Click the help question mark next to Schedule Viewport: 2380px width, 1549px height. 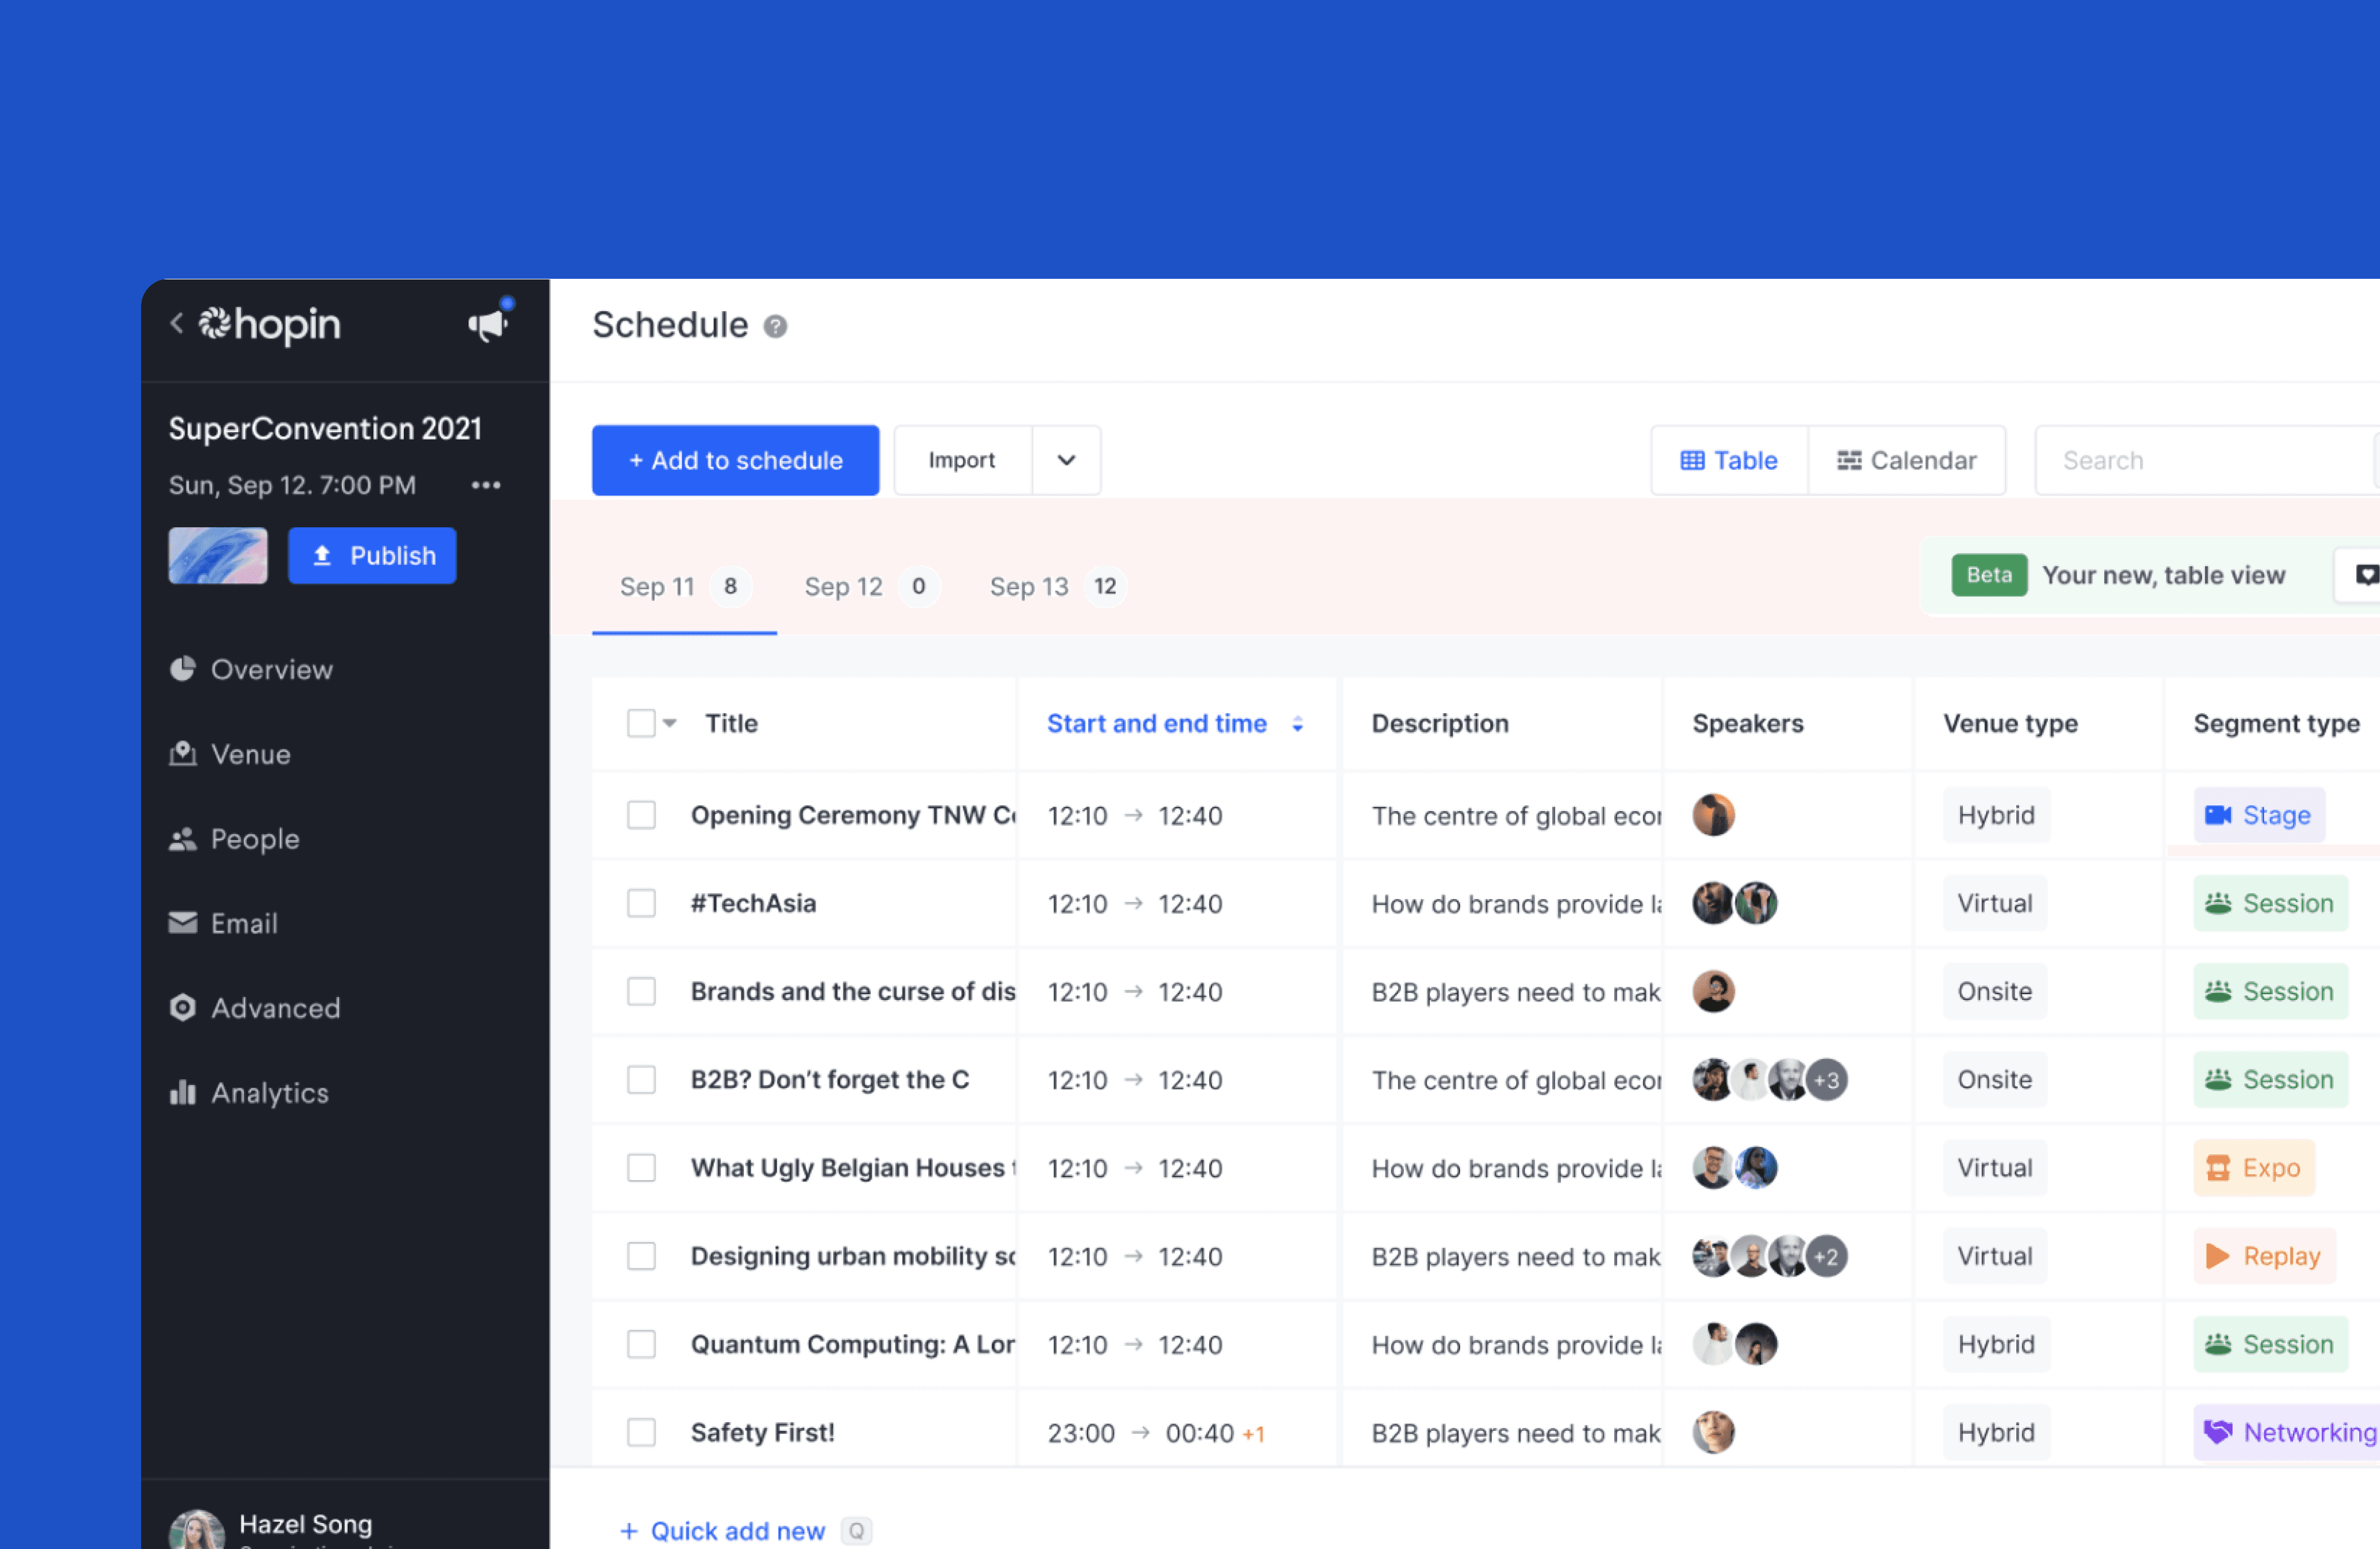tap(775, 326)
